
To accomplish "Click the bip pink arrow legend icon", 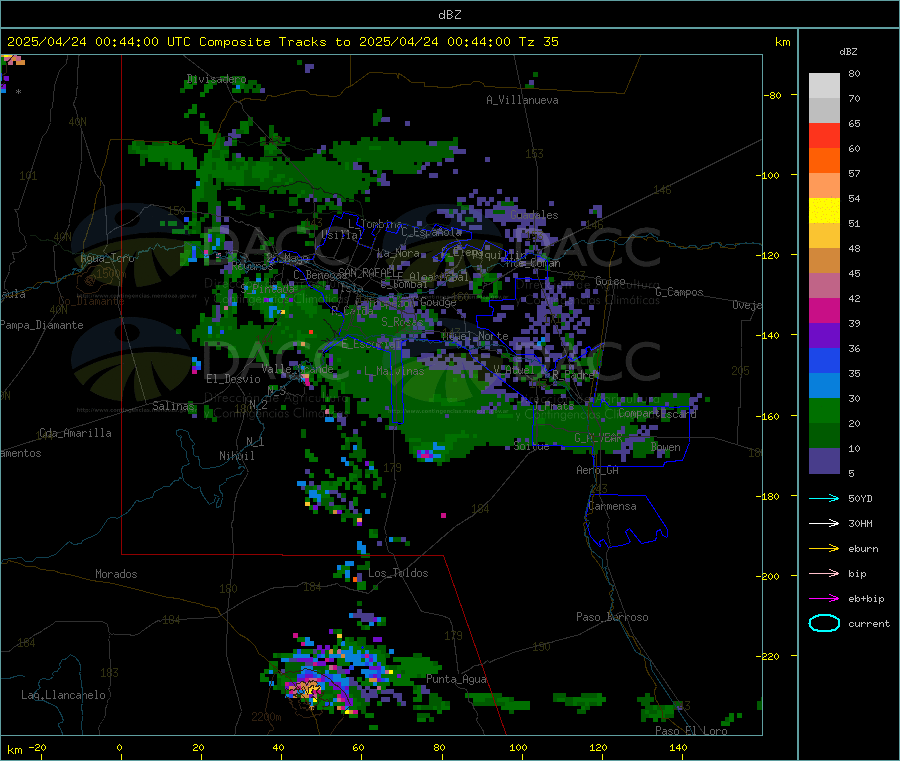I will click(824, 573).
